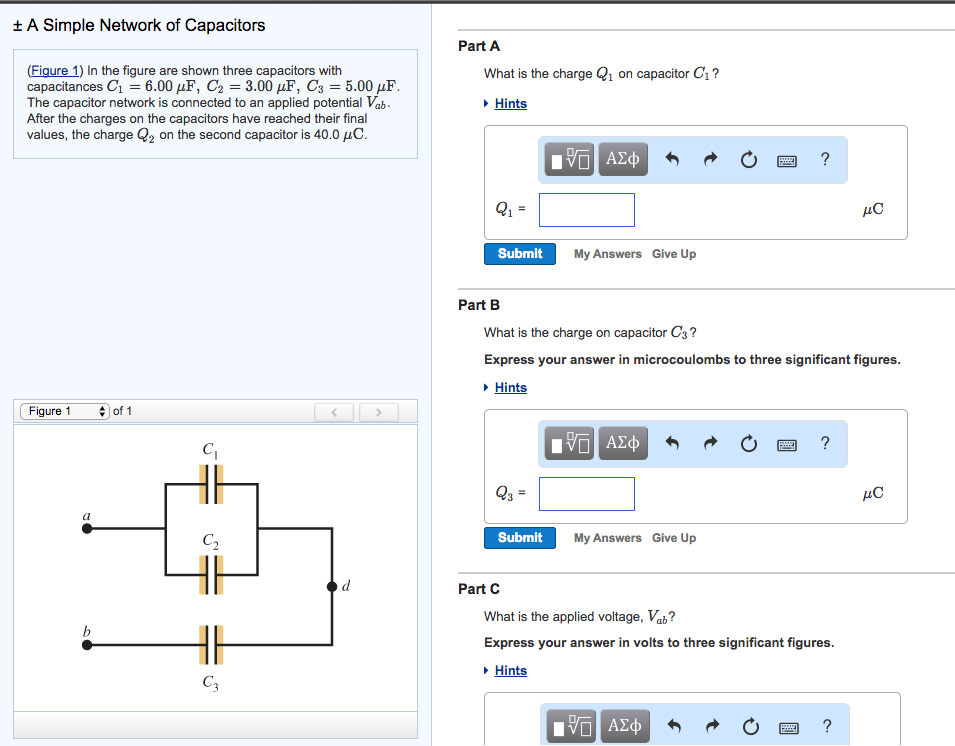Focus the Q3 answer input field
Screen dimensions: 955x746
click(x=587, y=494)
